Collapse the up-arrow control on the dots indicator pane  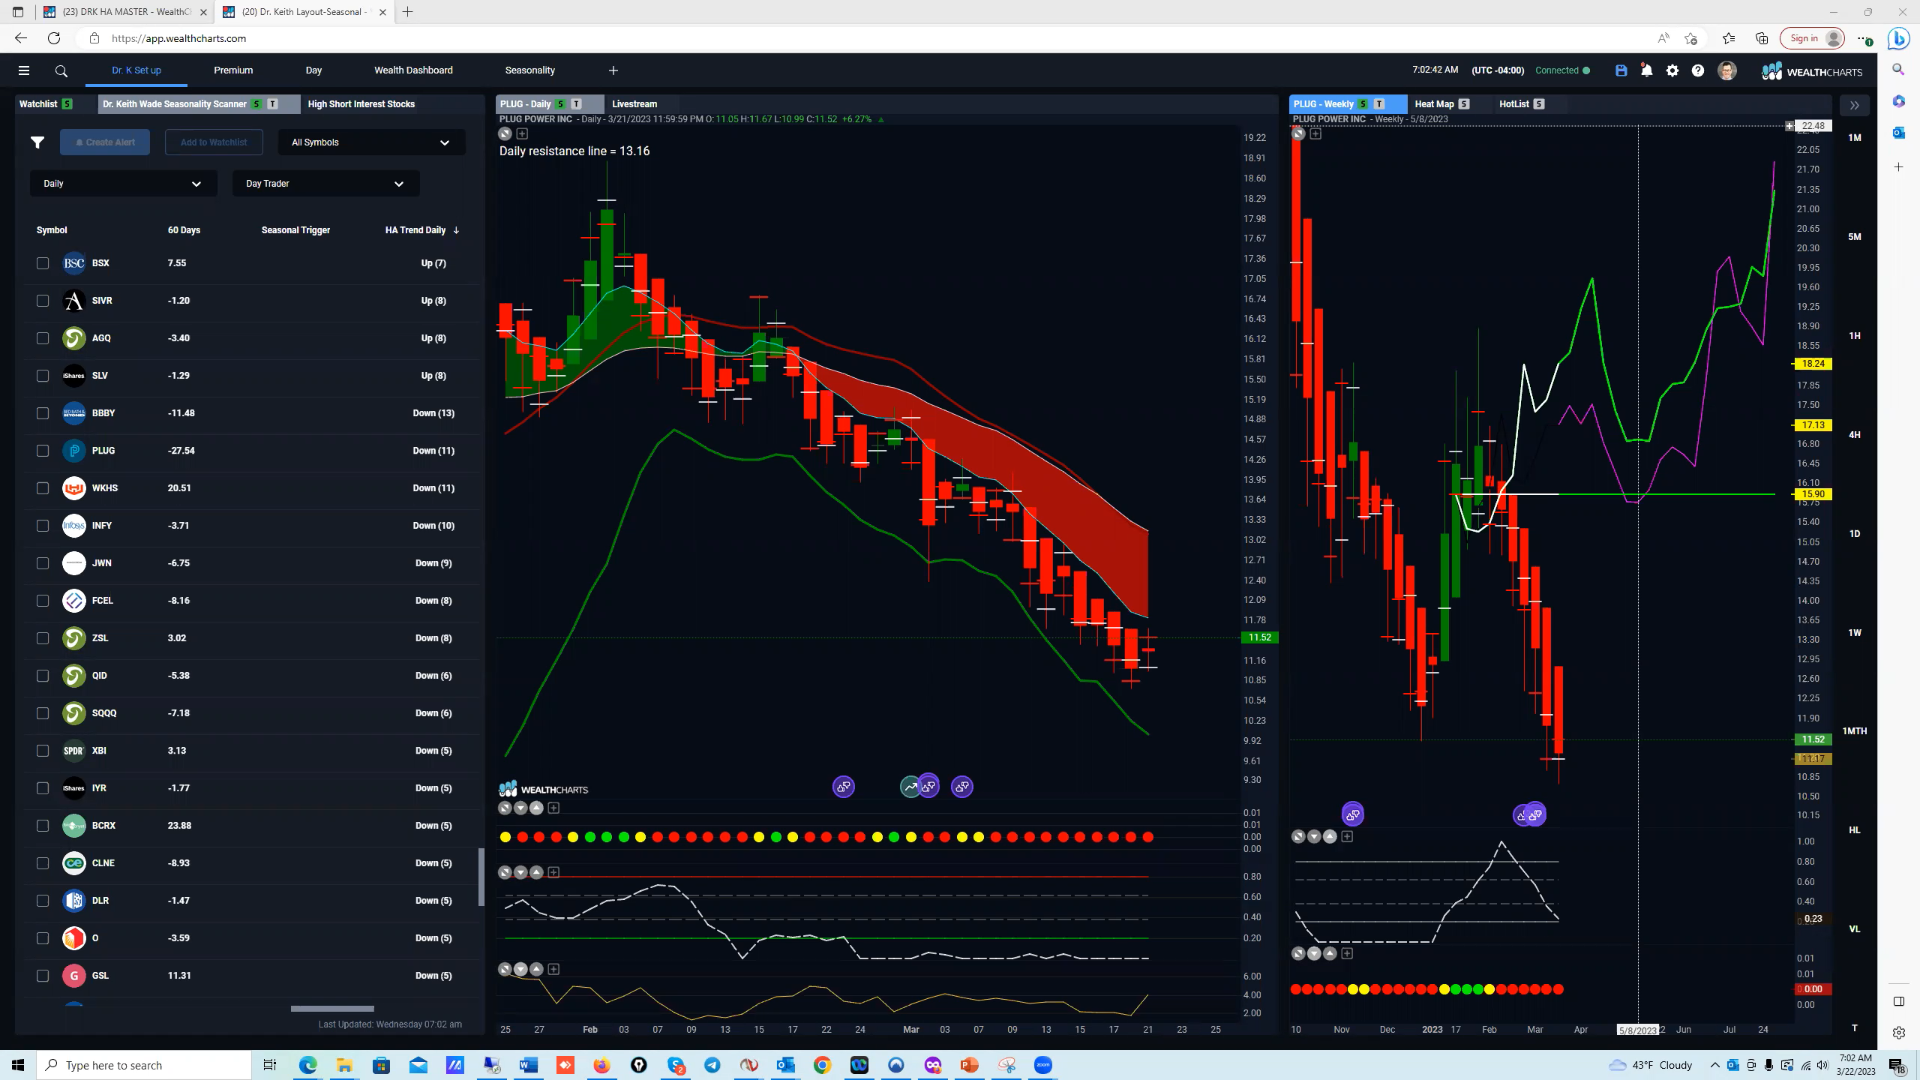pos(537,808)
